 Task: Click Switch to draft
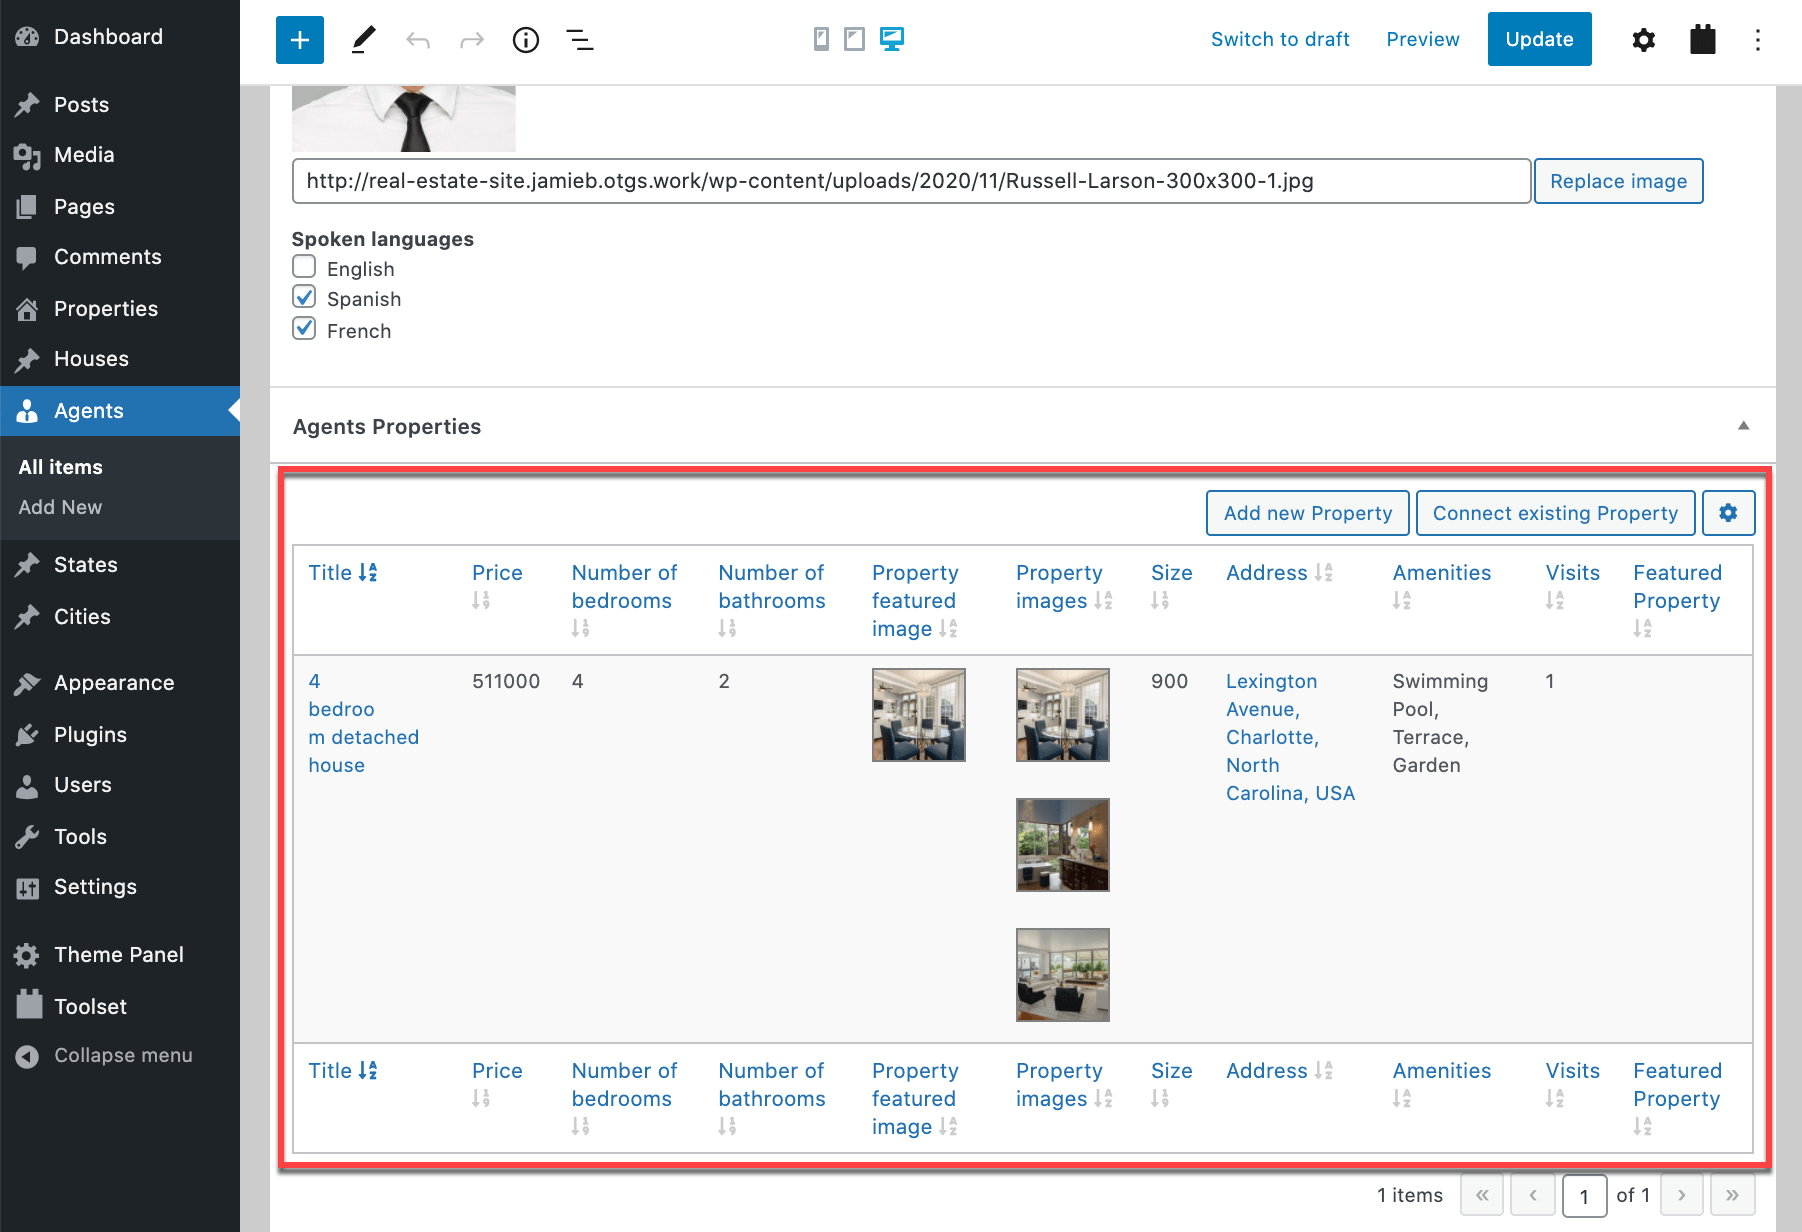(1280, 39)
